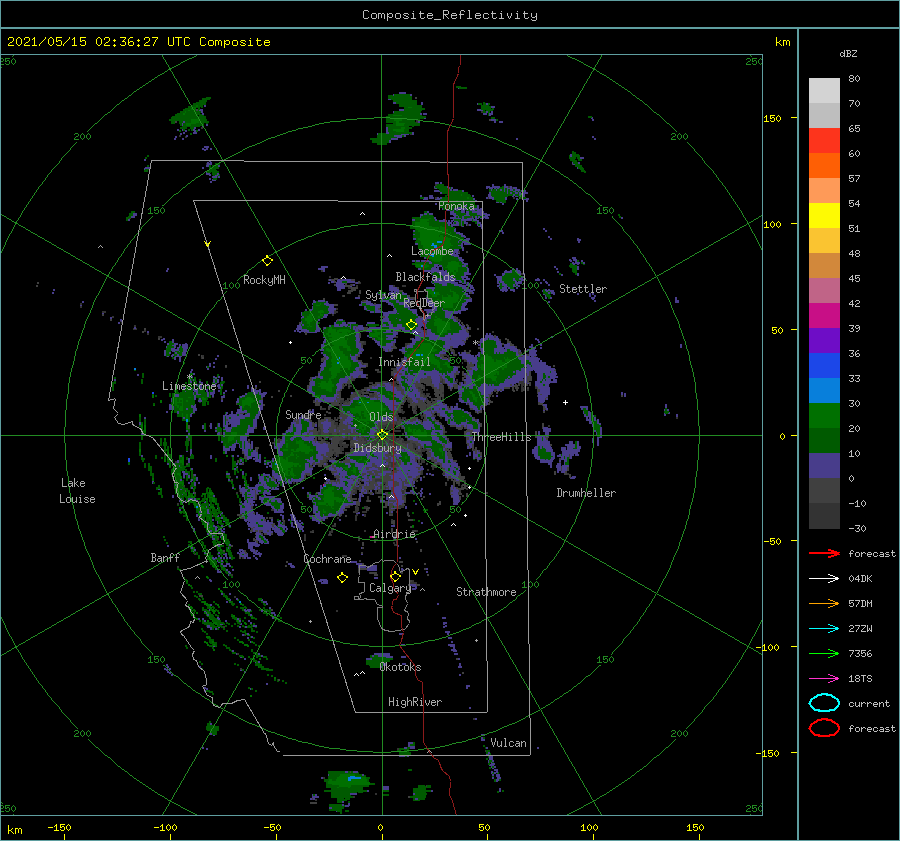
Task: Select the royal blue dBZ legend swatch
Action: [x=824, y=366]
